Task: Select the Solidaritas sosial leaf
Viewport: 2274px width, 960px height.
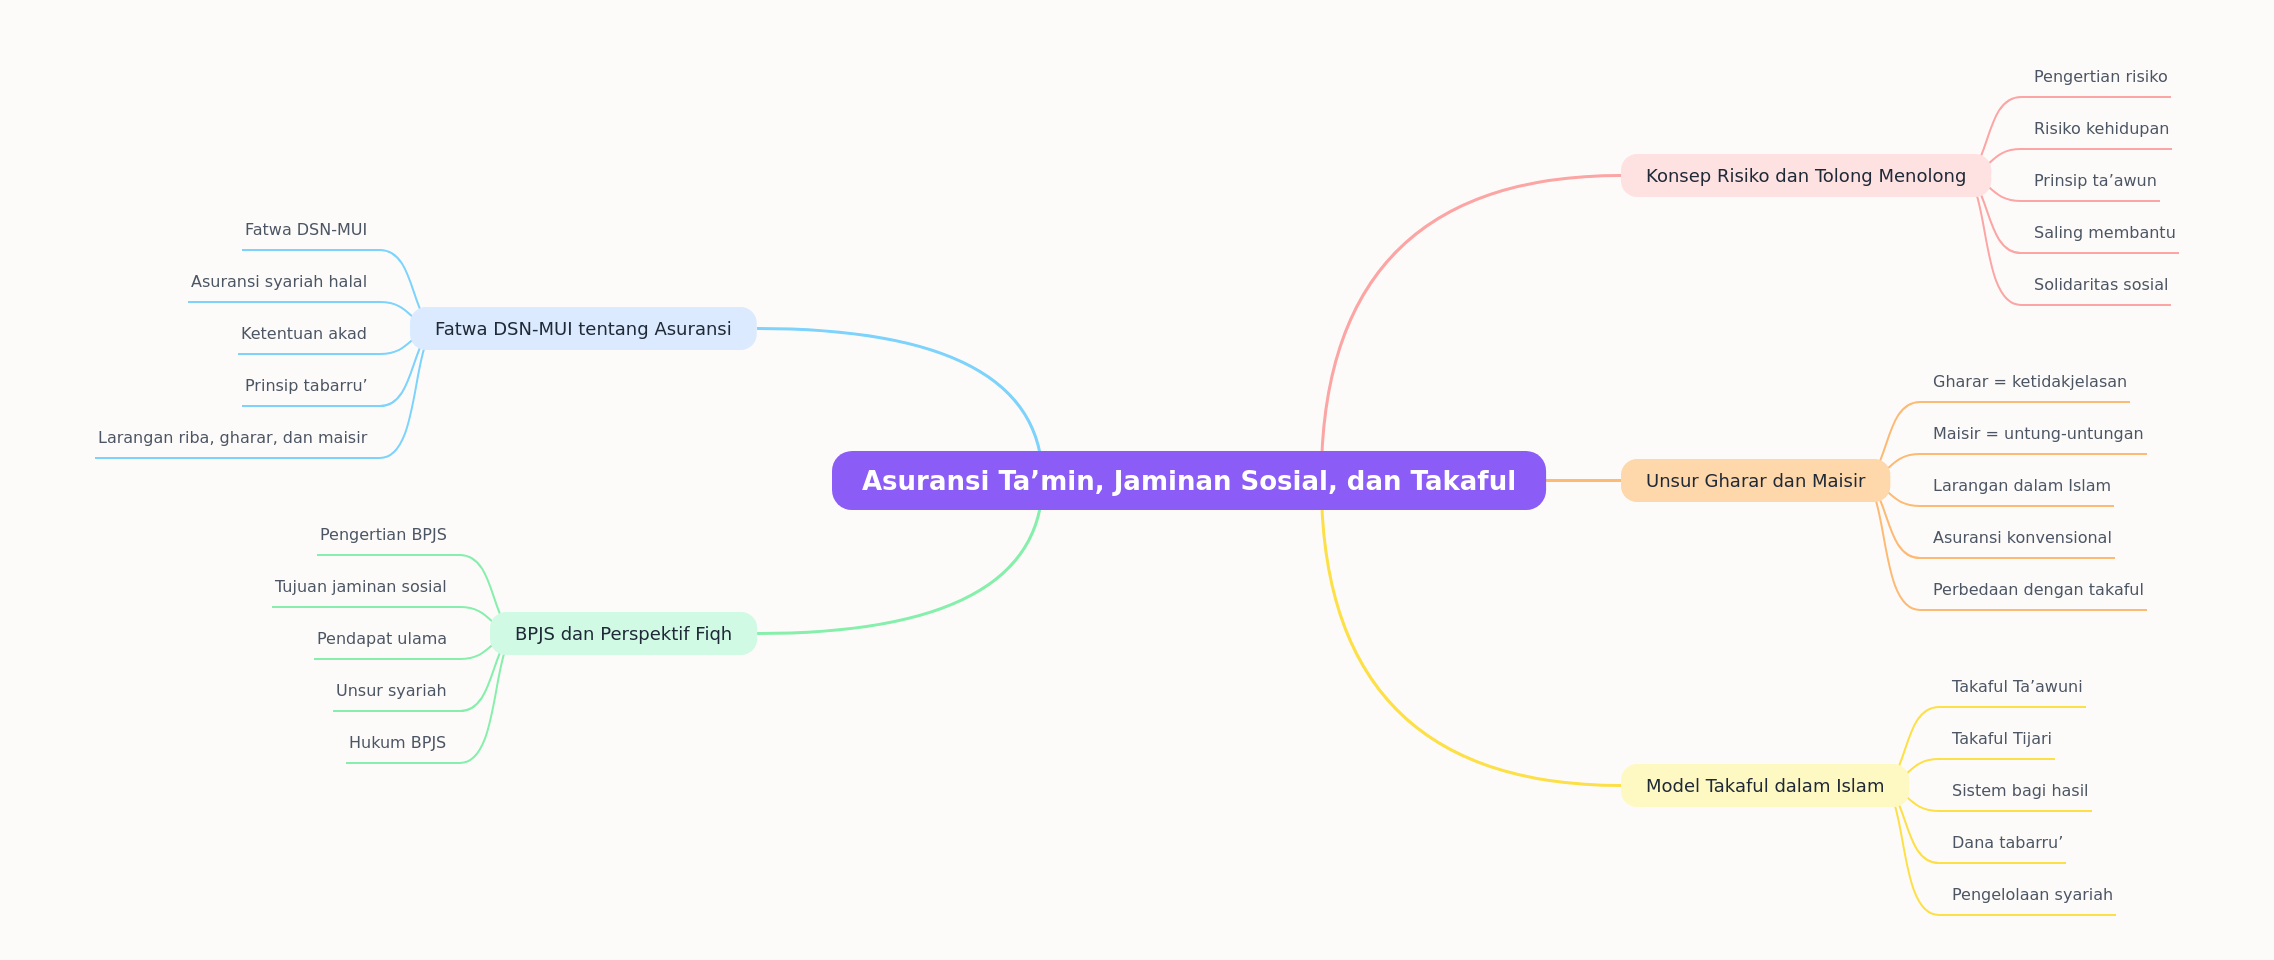Action: [2101, 285]
